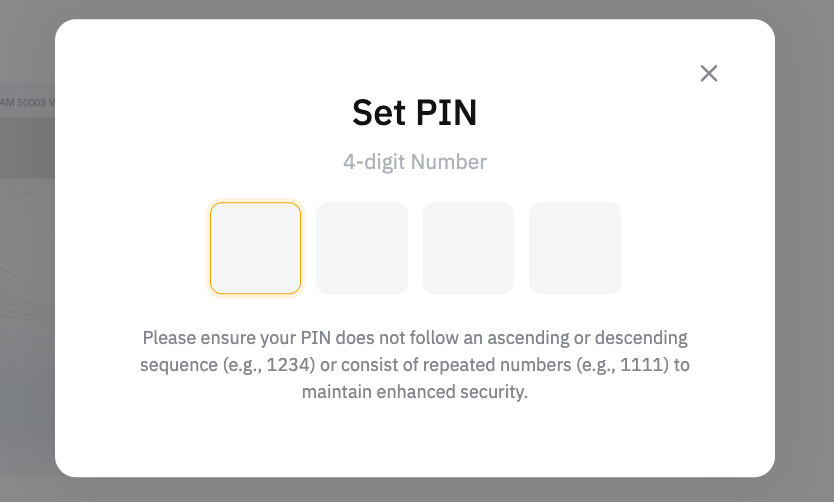Click the "1111" example in the notice
The width and height of the screenshot is (834, 502).
click(640, 365)
